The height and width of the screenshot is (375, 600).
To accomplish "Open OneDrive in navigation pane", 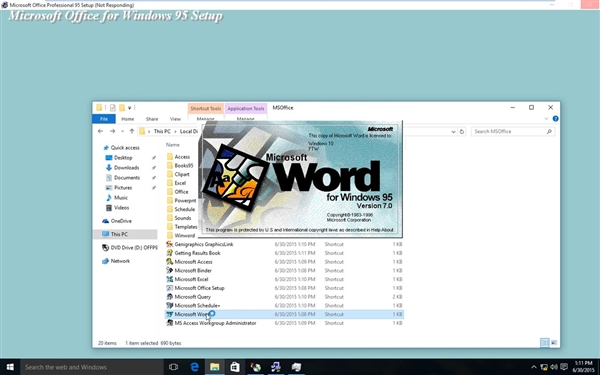I will [x=117, y=221].
